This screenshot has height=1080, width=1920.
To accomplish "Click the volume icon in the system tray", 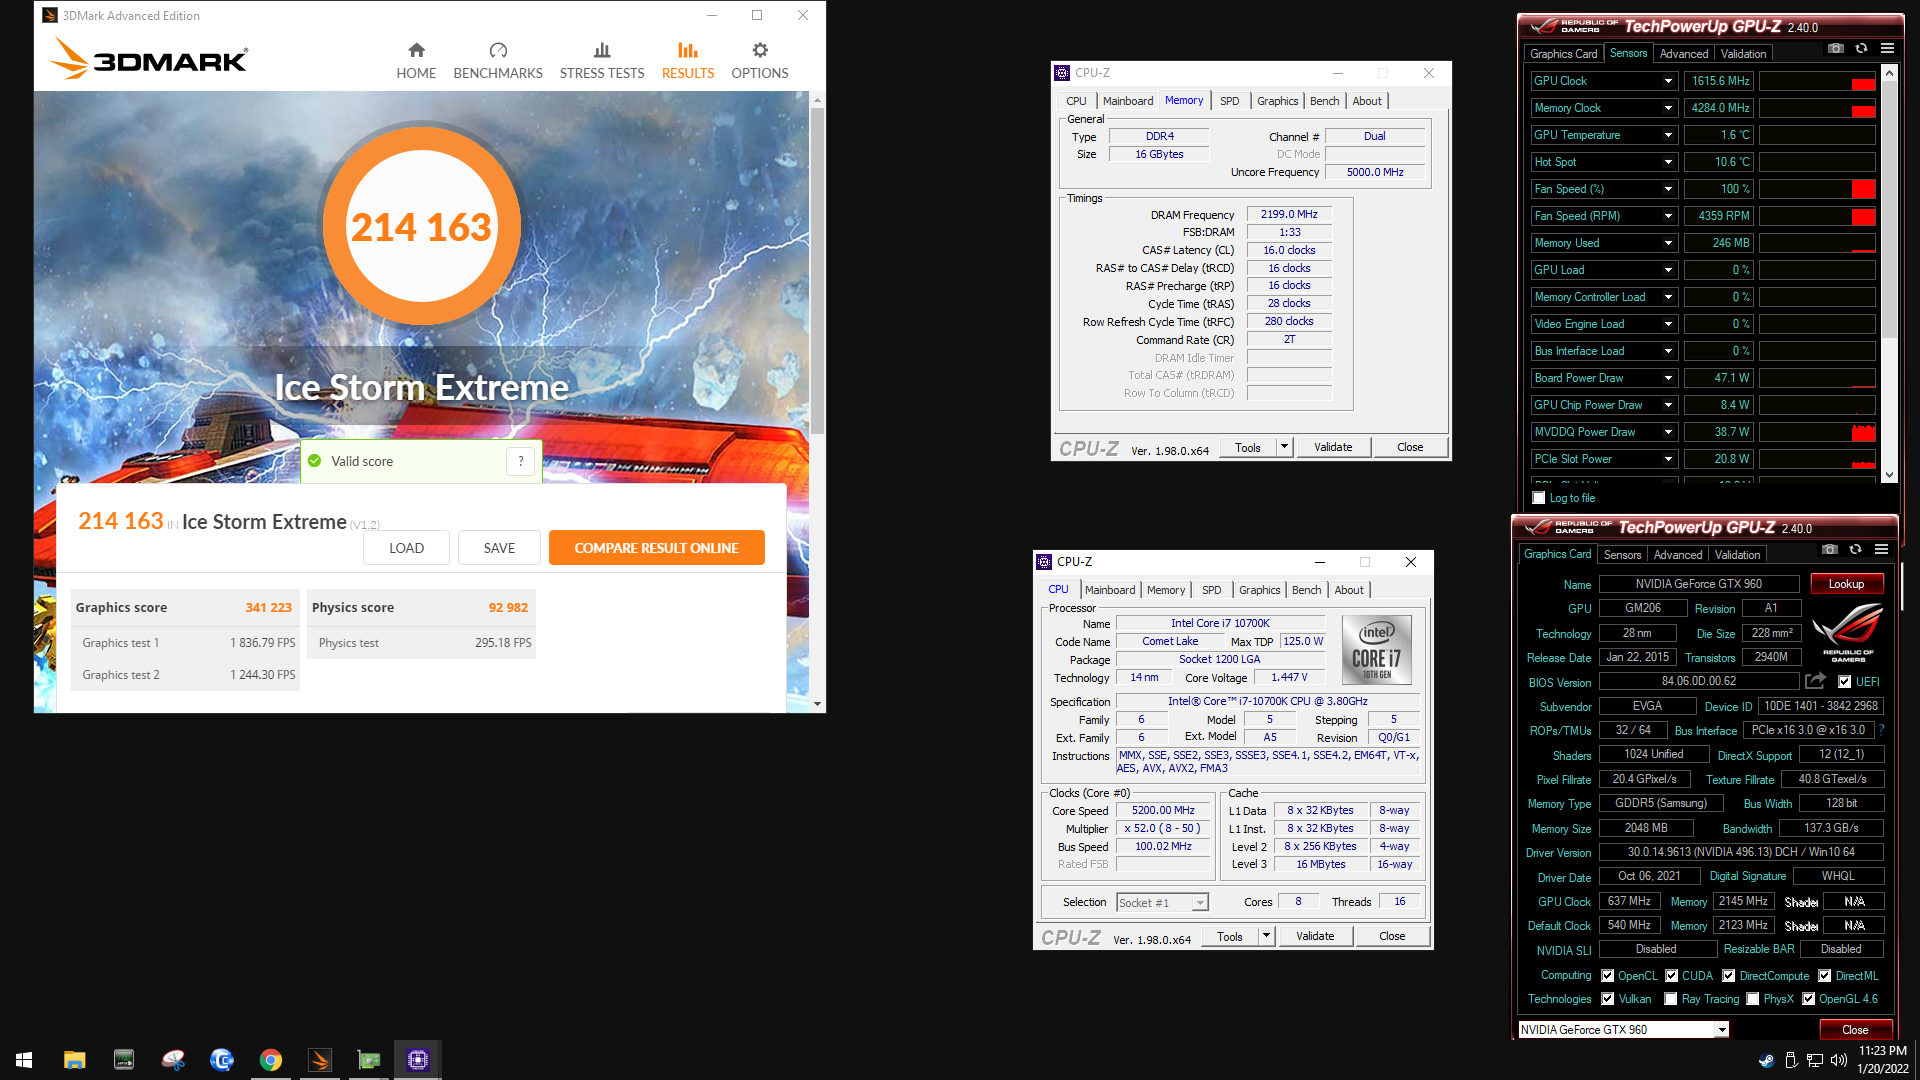I will tap(1838, 1060).
